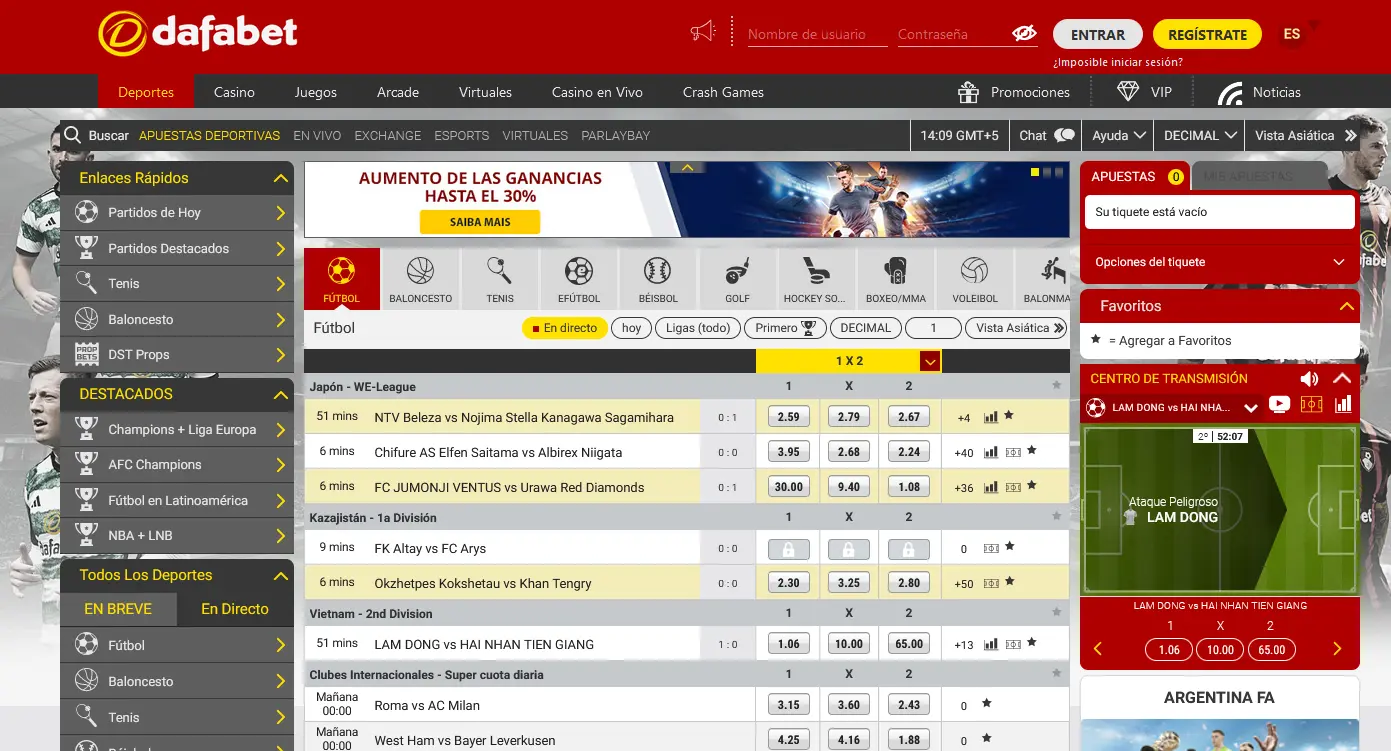The width and height of the screenshot is (1391, 751).
Task: Select the Fútbol sport icon tab
Action: 342,278
